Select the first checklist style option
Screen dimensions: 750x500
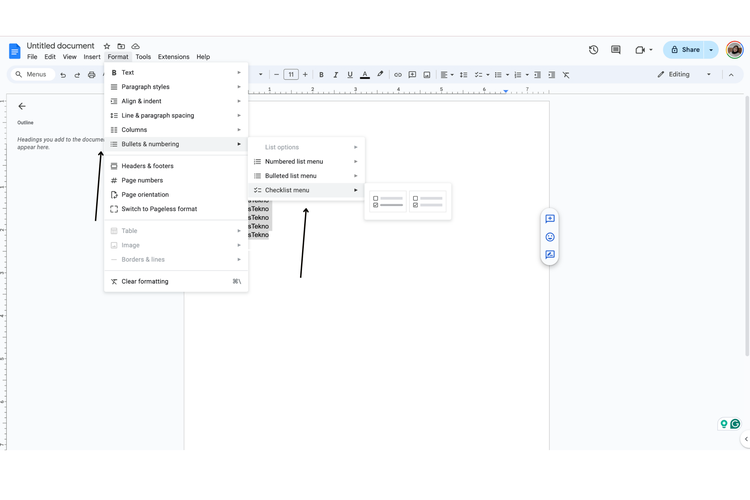388,202
